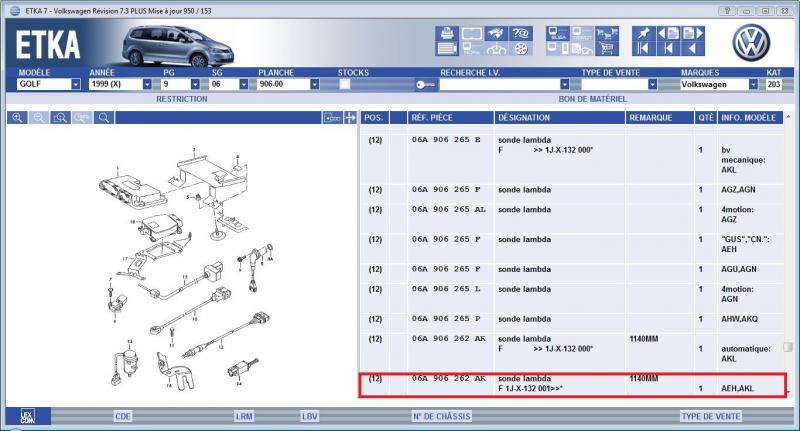The image size is (800, 431).
Task: Click the blank screen icon beside printer
Action: (472, 33)
